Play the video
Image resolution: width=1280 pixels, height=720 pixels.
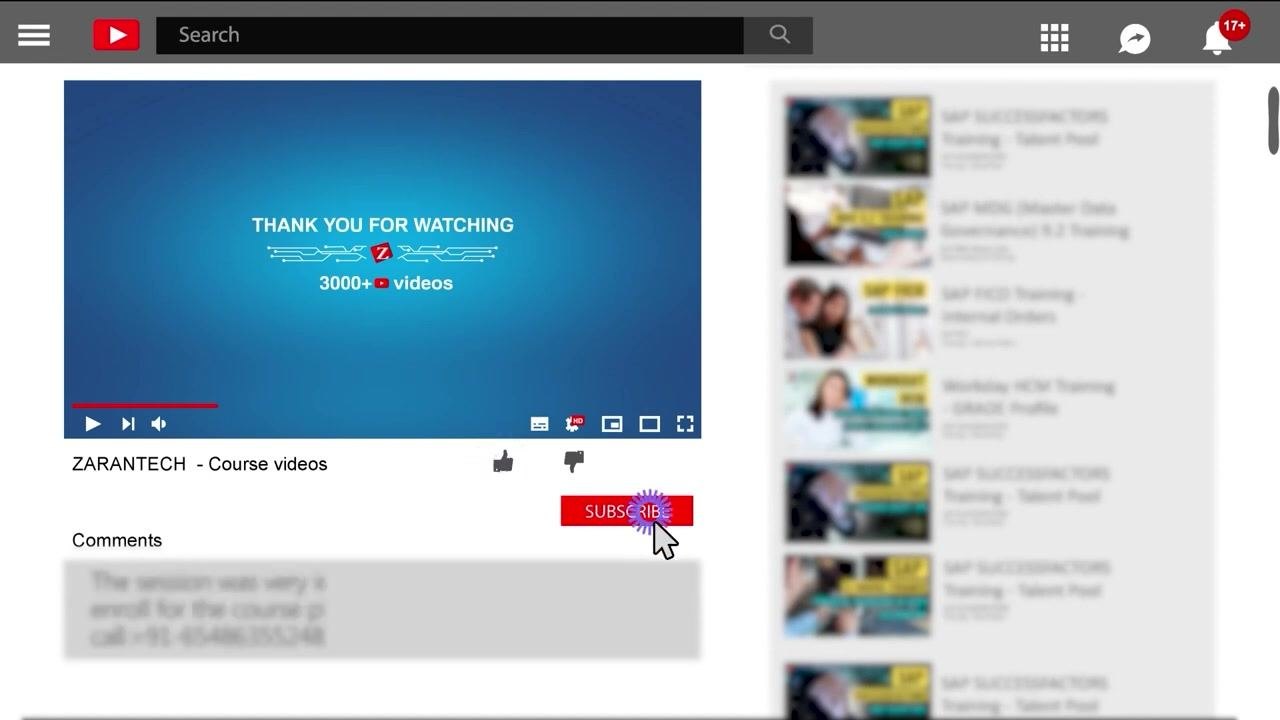pyautogui.click(x=92, y=424)
